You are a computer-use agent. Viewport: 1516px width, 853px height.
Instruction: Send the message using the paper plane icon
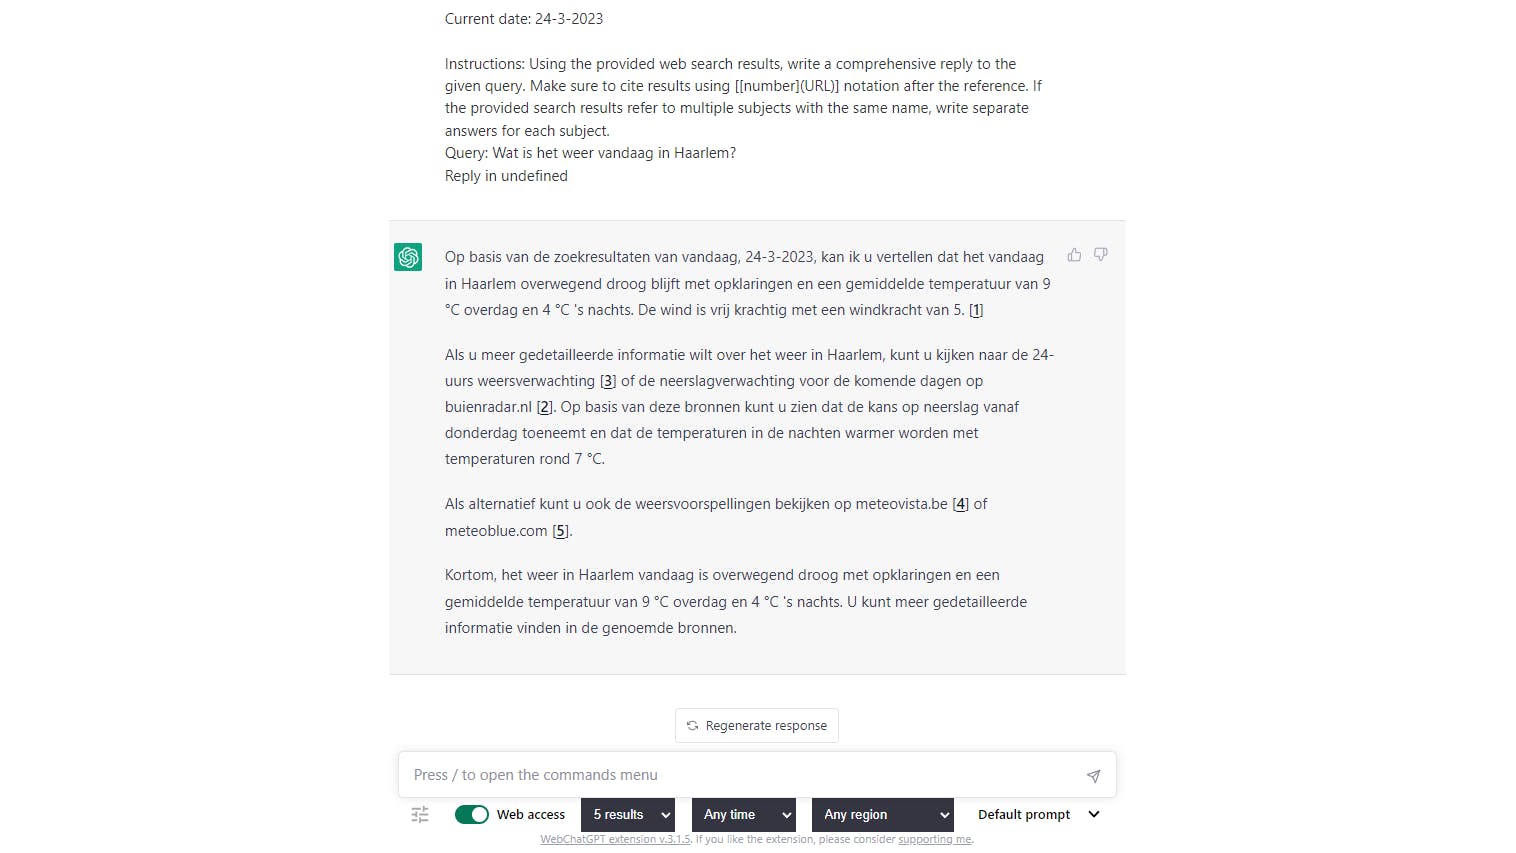point(1093,774)
